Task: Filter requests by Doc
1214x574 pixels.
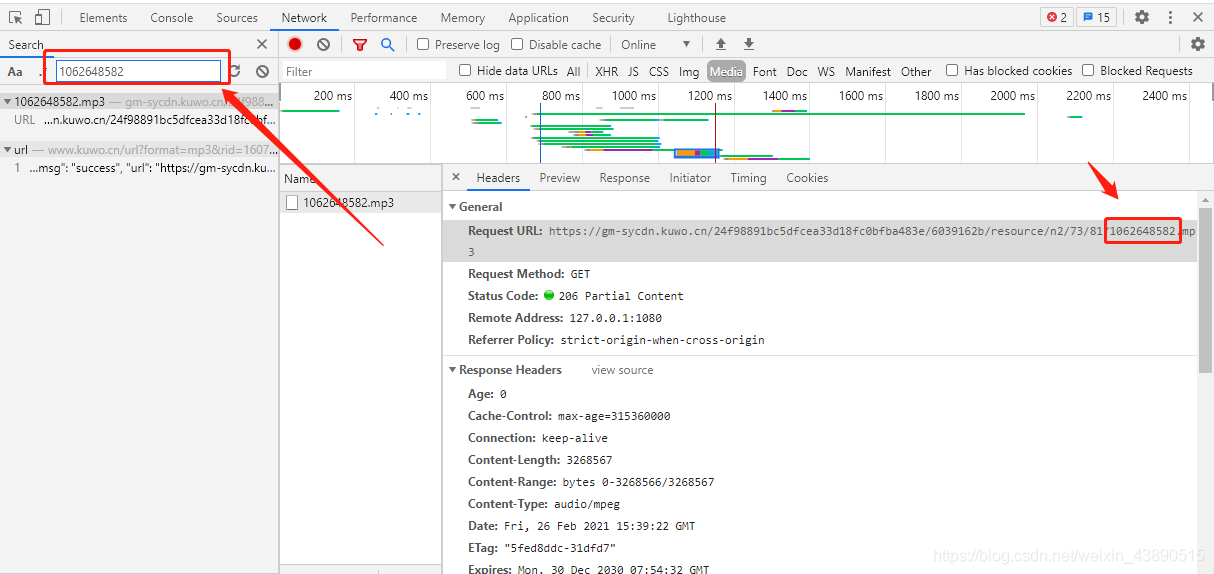Action: coord(797,71)
